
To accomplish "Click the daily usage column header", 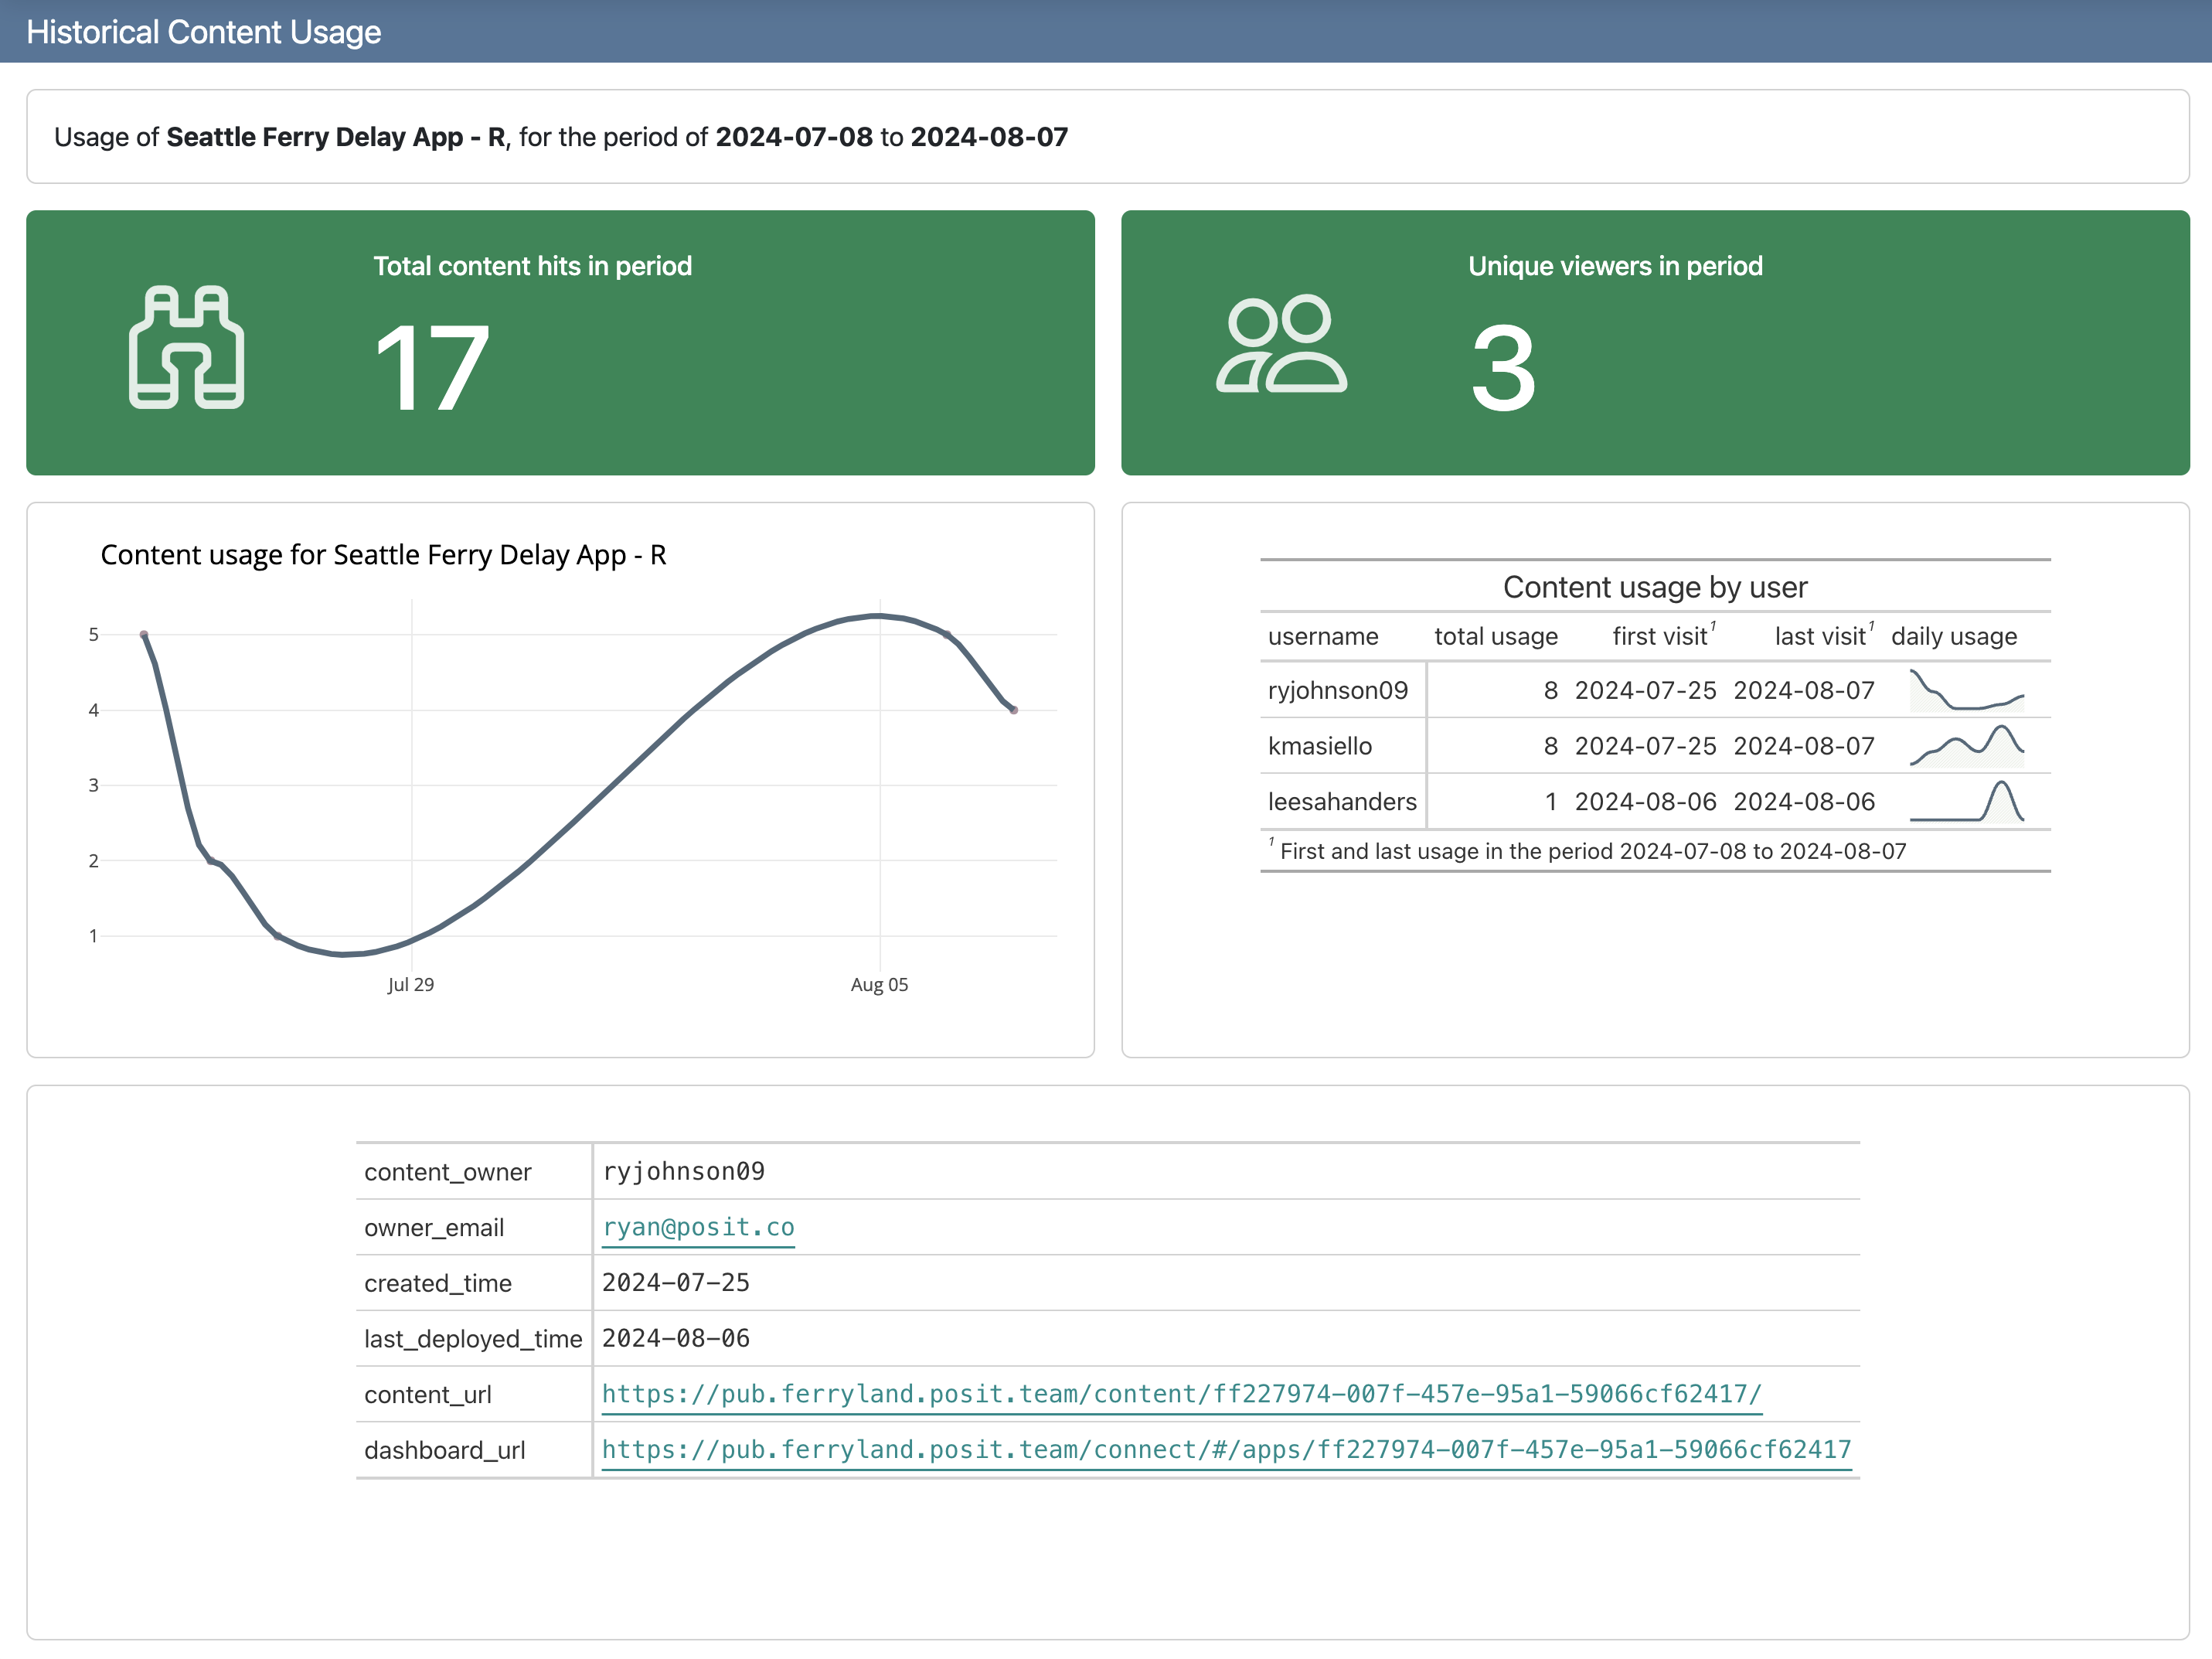I will 1954,636.
